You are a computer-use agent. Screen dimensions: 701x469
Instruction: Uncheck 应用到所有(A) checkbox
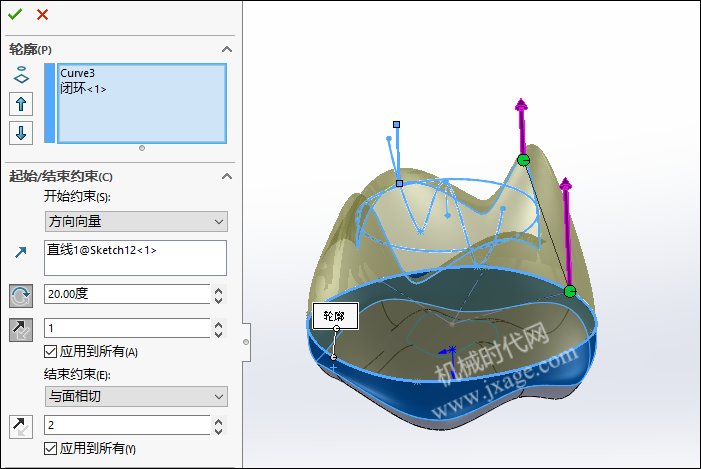[x=51, y=352]
